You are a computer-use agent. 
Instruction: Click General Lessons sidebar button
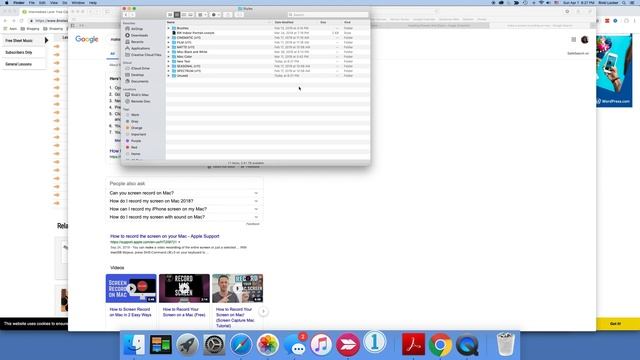[22, 64]
